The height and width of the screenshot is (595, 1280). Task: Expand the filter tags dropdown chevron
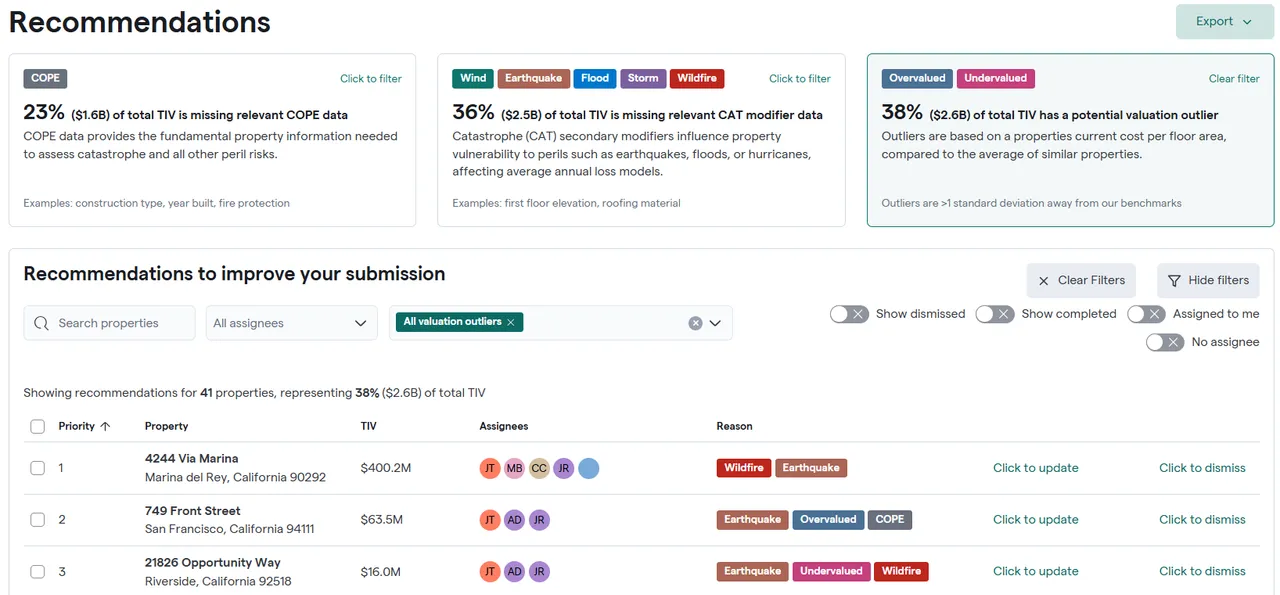point(715,323)
